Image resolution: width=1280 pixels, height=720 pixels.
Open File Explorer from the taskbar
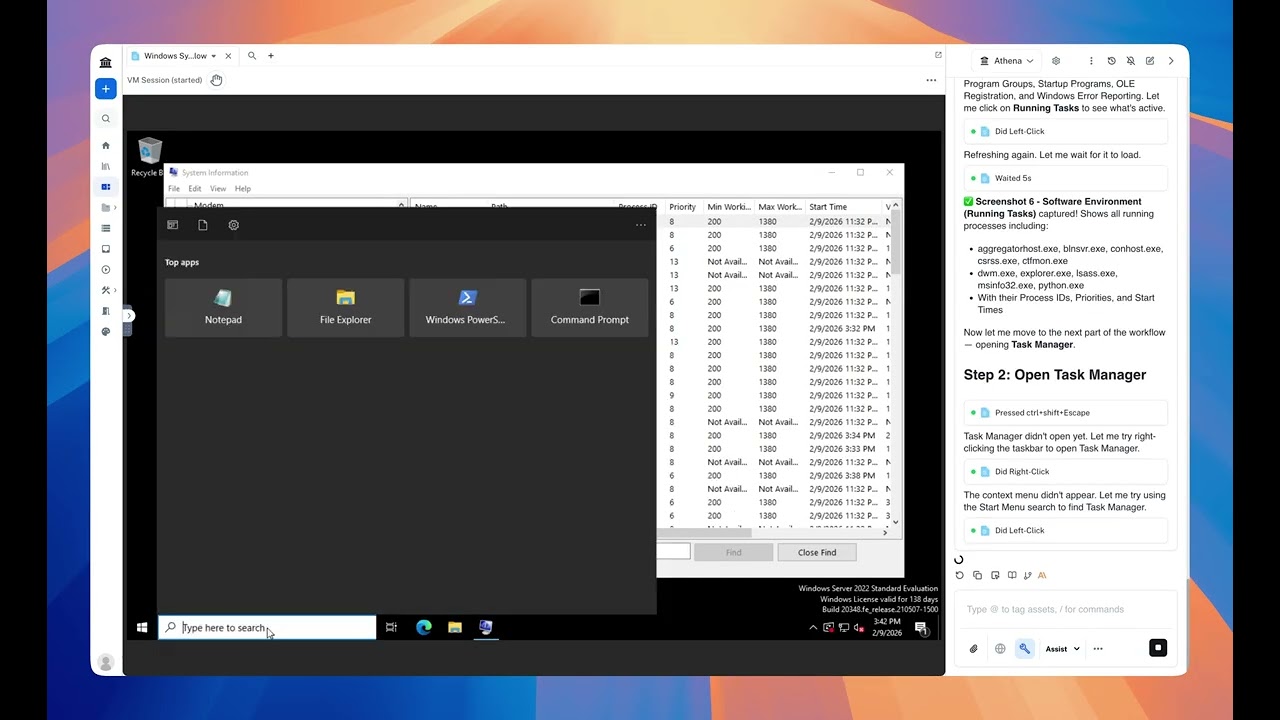click(455, 627)
